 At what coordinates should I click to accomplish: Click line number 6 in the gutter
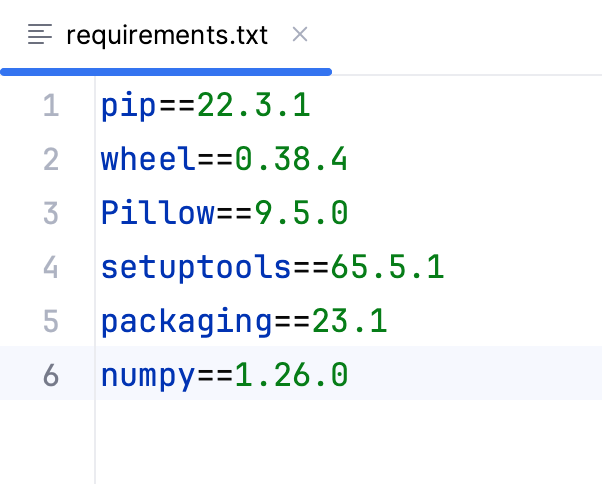click(51, 375)
